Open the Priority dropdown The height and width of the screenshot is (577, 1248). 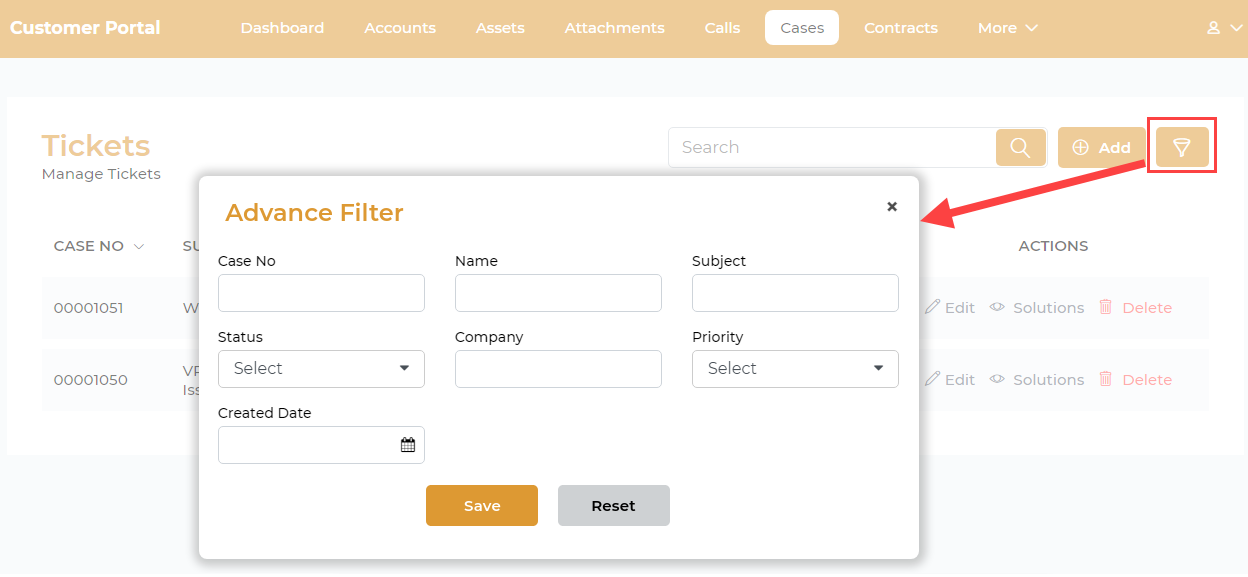coord(795,369)
